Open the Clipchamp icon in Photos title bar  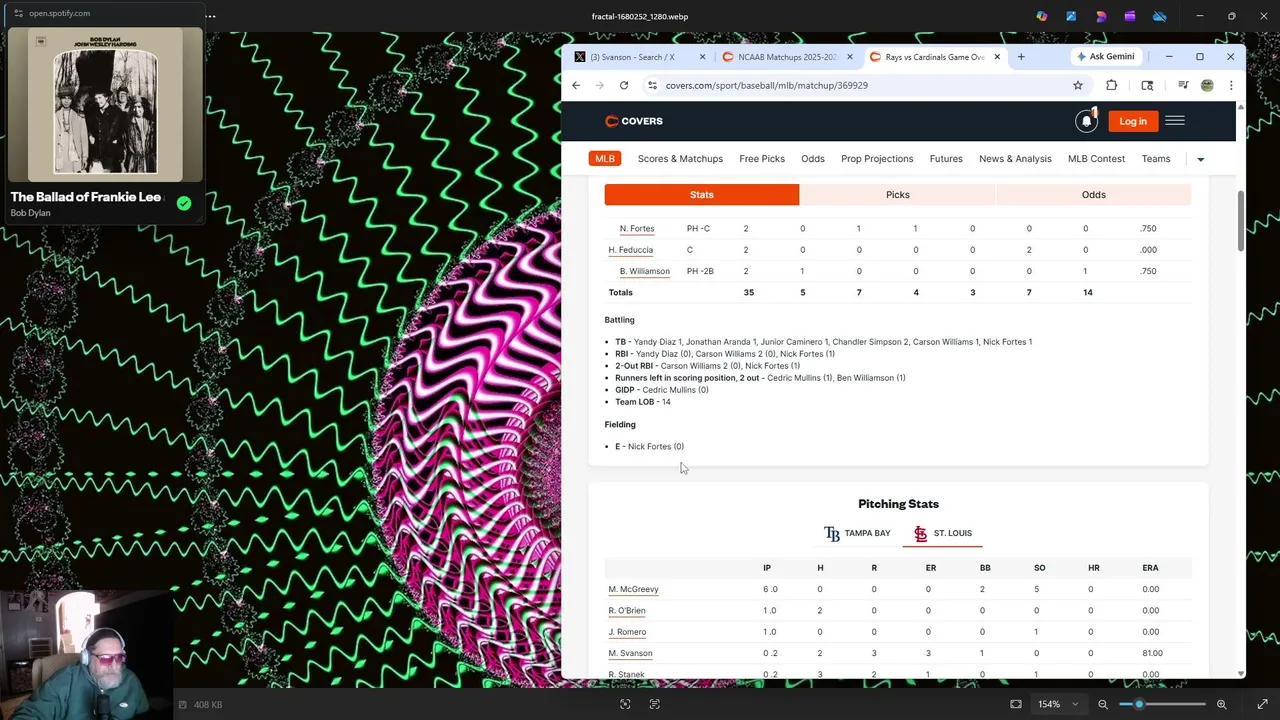(1130, 16)
